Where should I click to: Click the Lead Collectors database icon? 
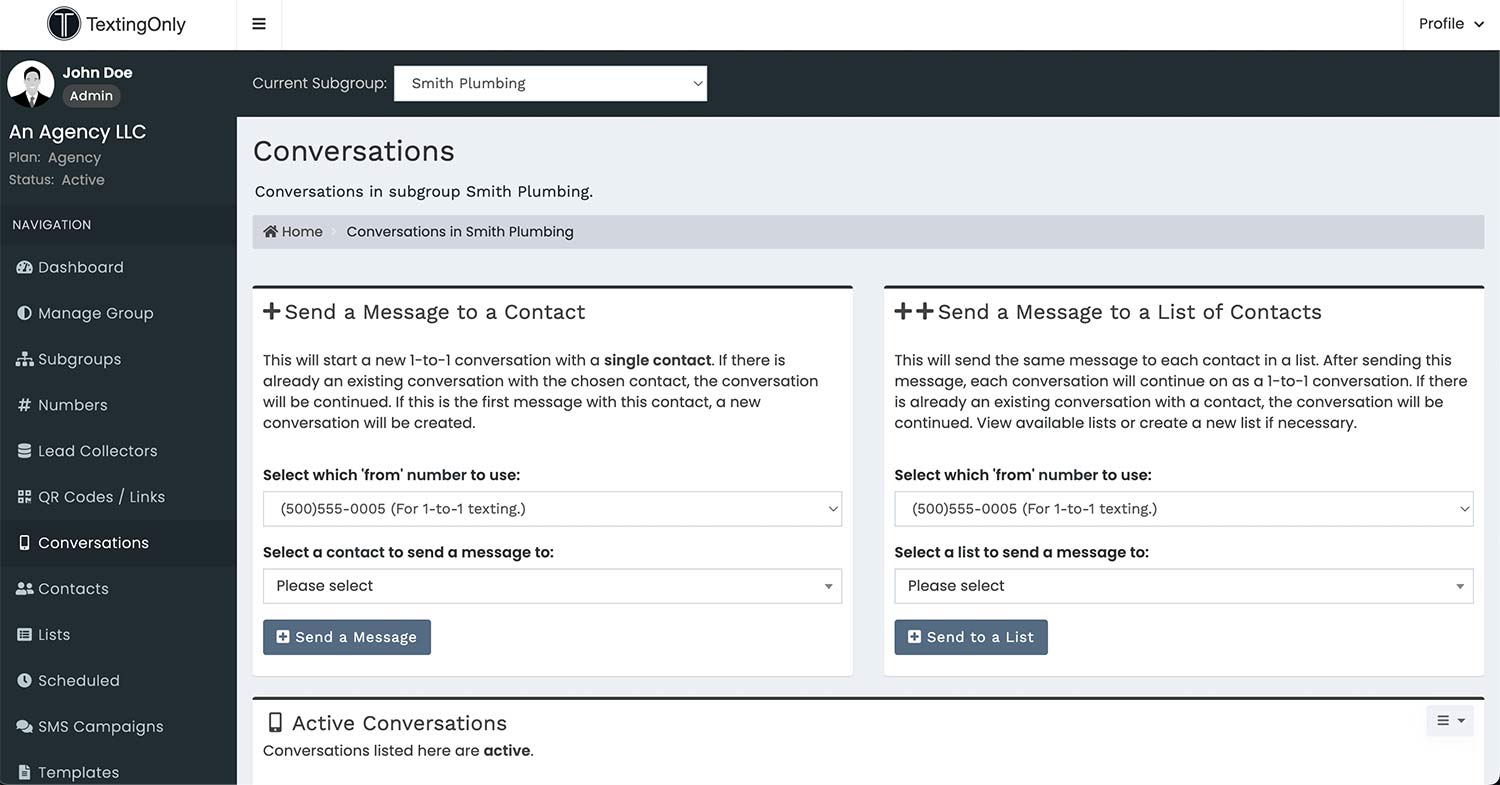click(23, 451)
